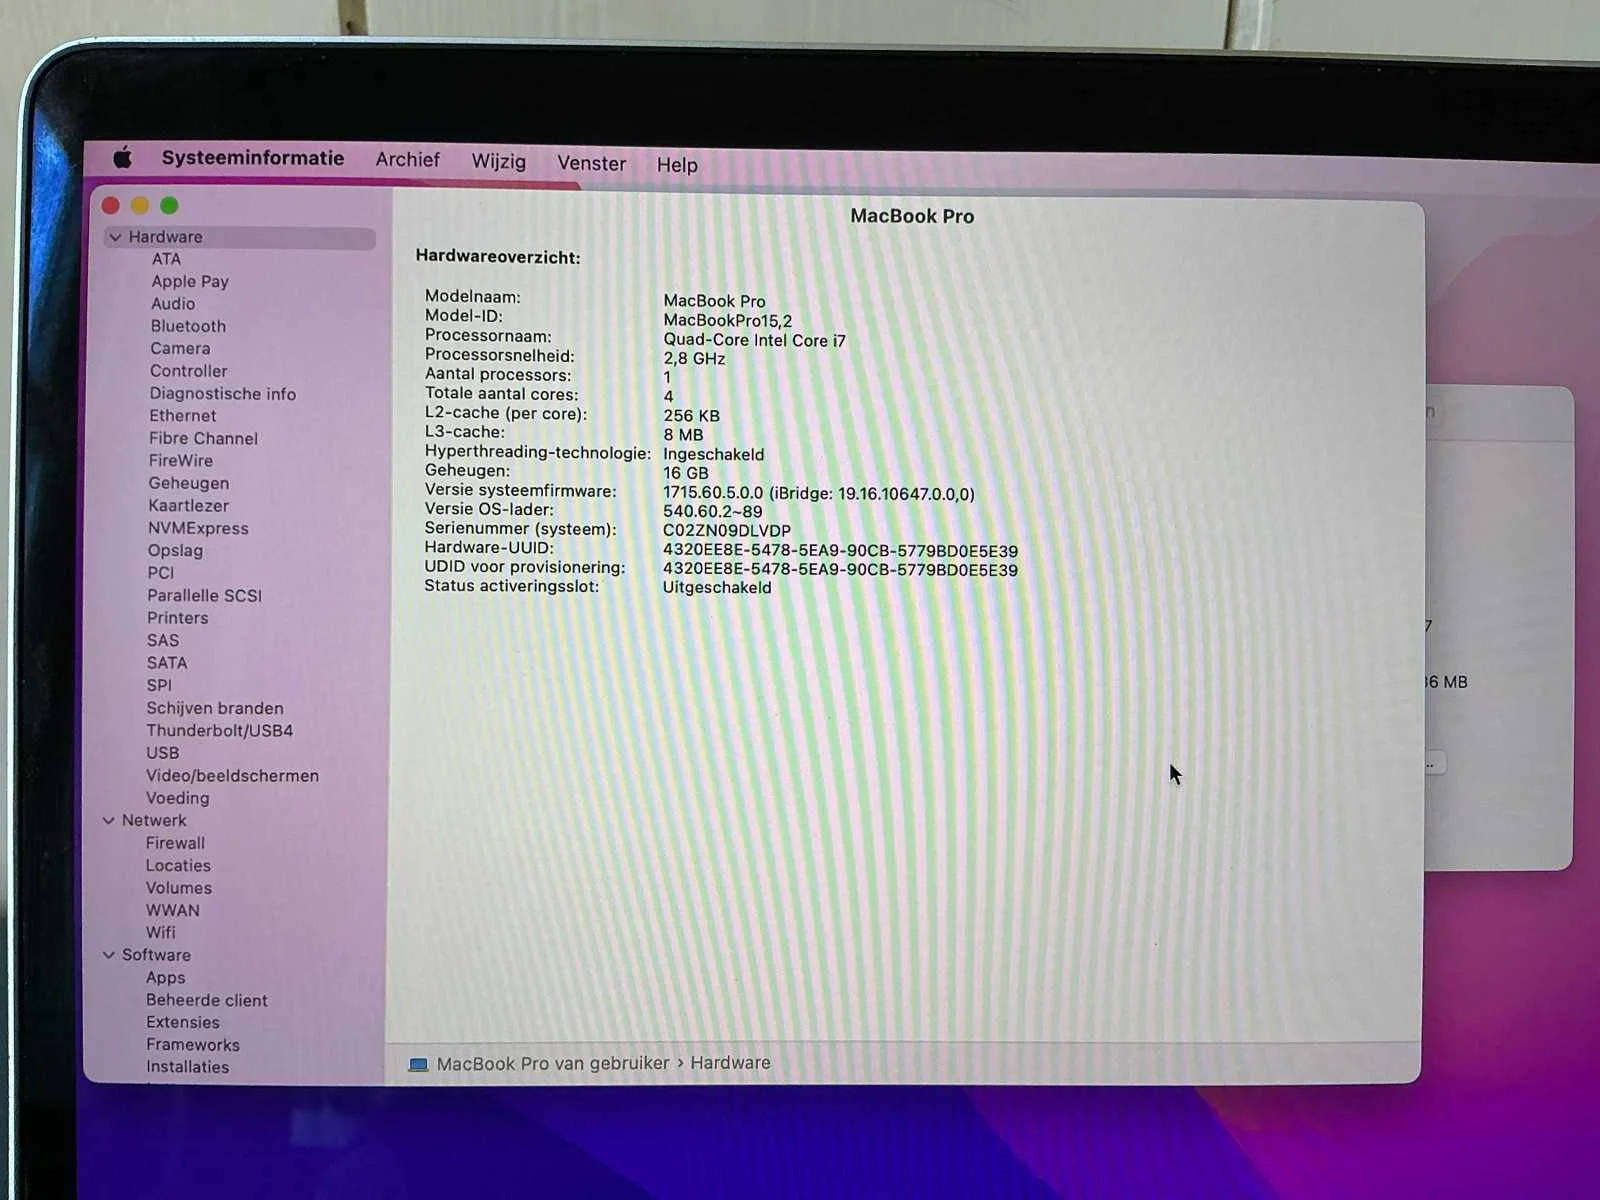The width and height of the screenshot is (1600, 1200).
Task: Select Locaties in the sidebar
Action: point(178,866)
